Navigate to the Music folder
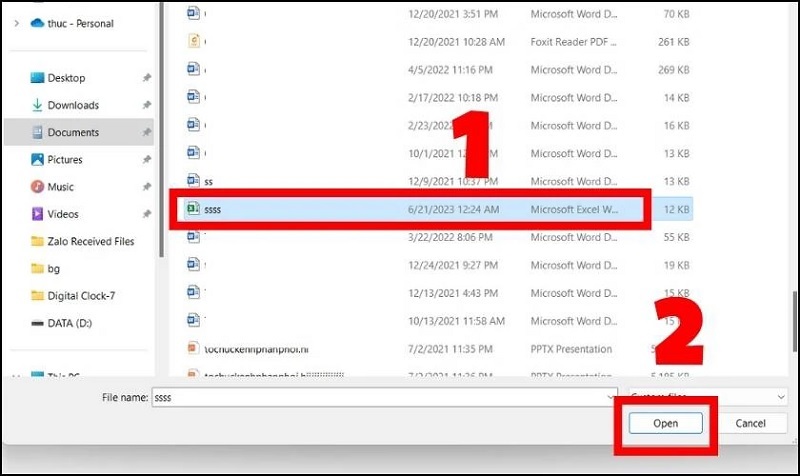800x476 pixels. [x=60, y=187]
